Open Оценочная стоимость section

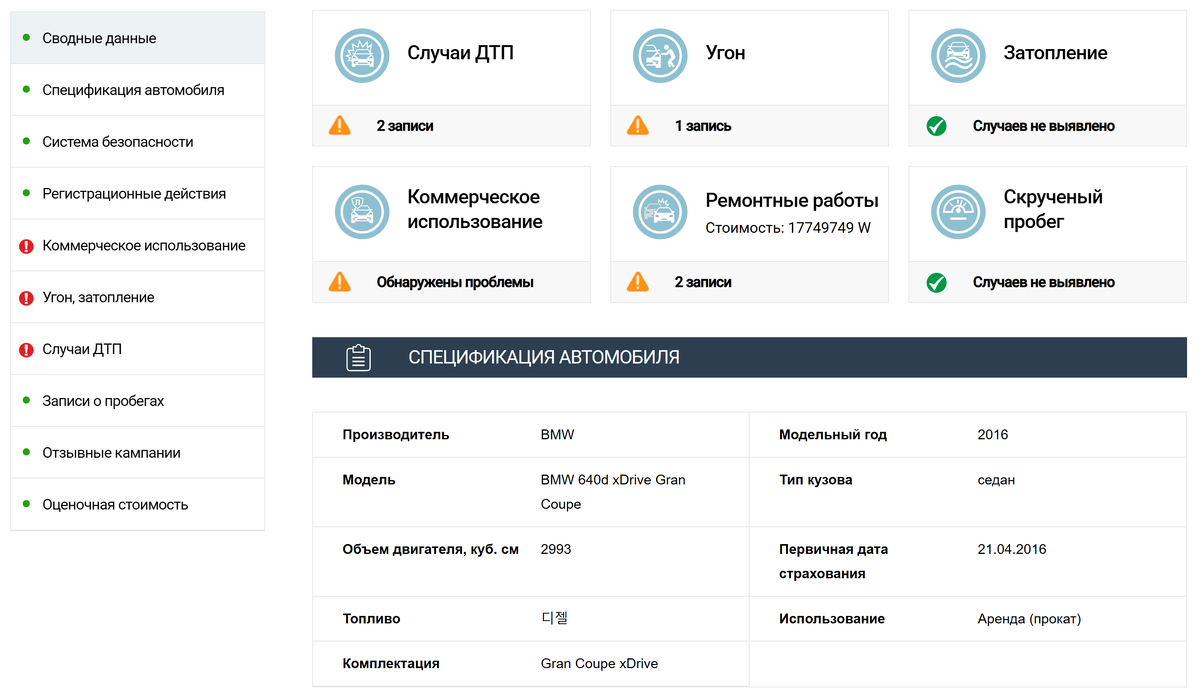138,505
